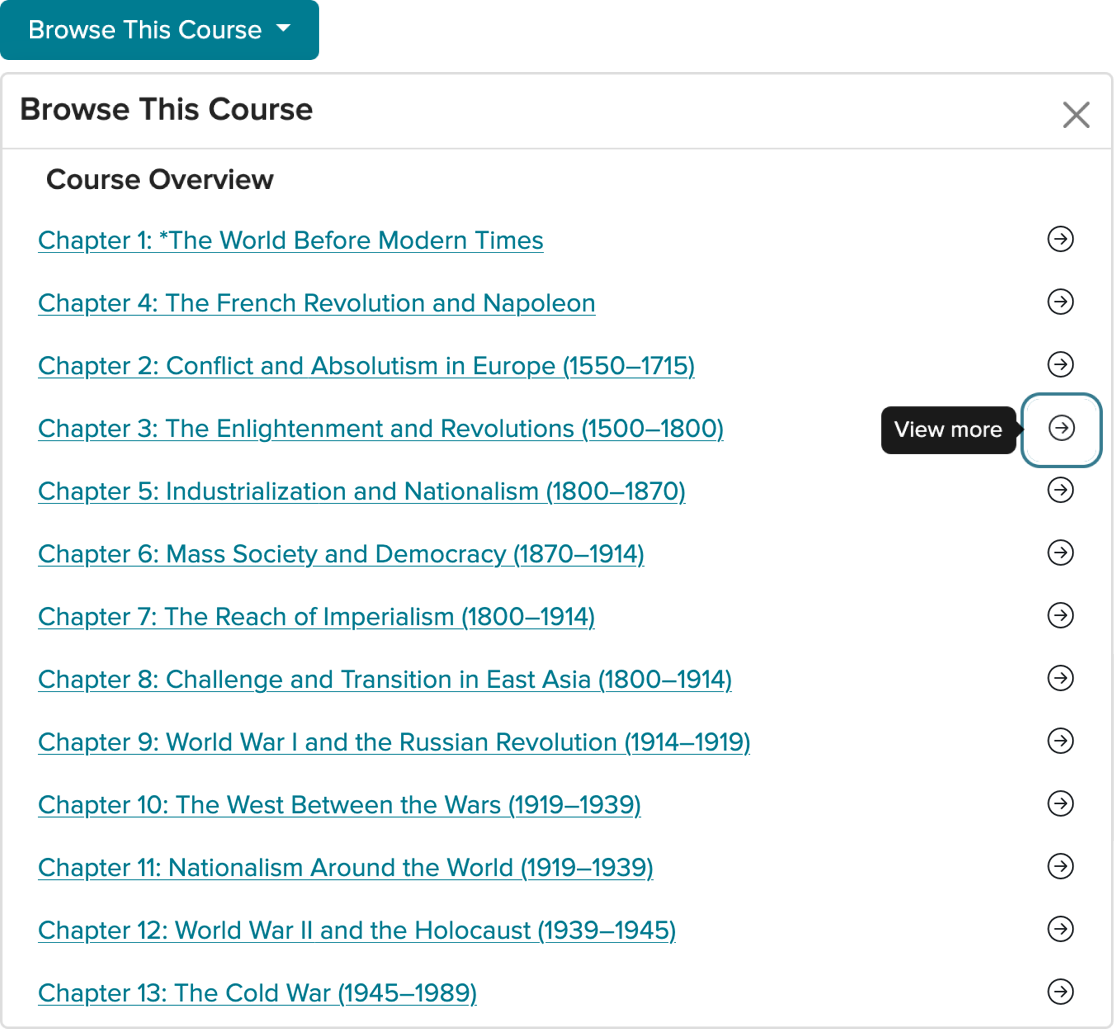View more of Chapter 8 East Asia
The height and width of the screenshot is (1030, 1114).
1060,678
